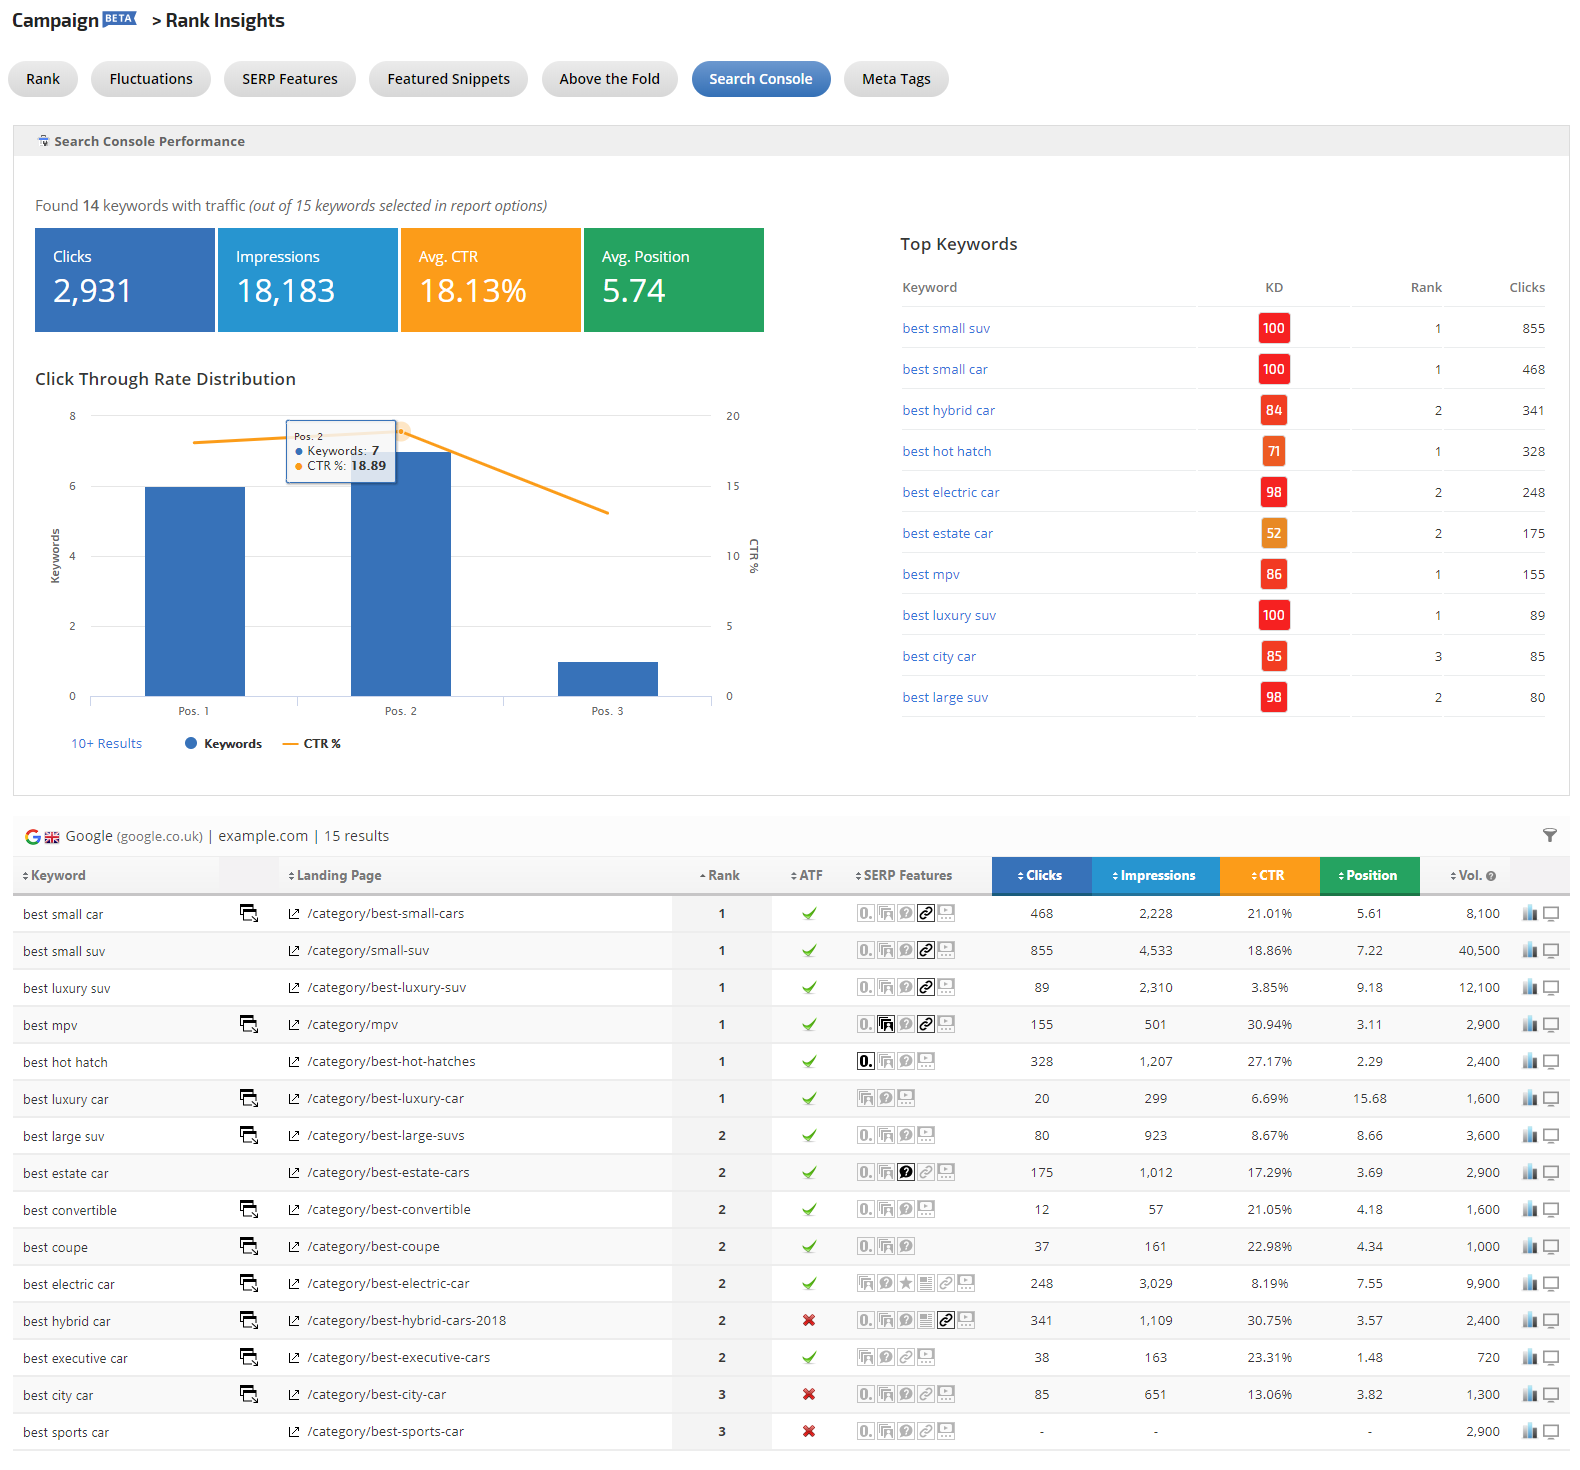Open external link icon for /category/best-hybrid-cars-2018
Image resolution: width=1580 pixels, height=1470 pixels.
[x=294, y=1321]
